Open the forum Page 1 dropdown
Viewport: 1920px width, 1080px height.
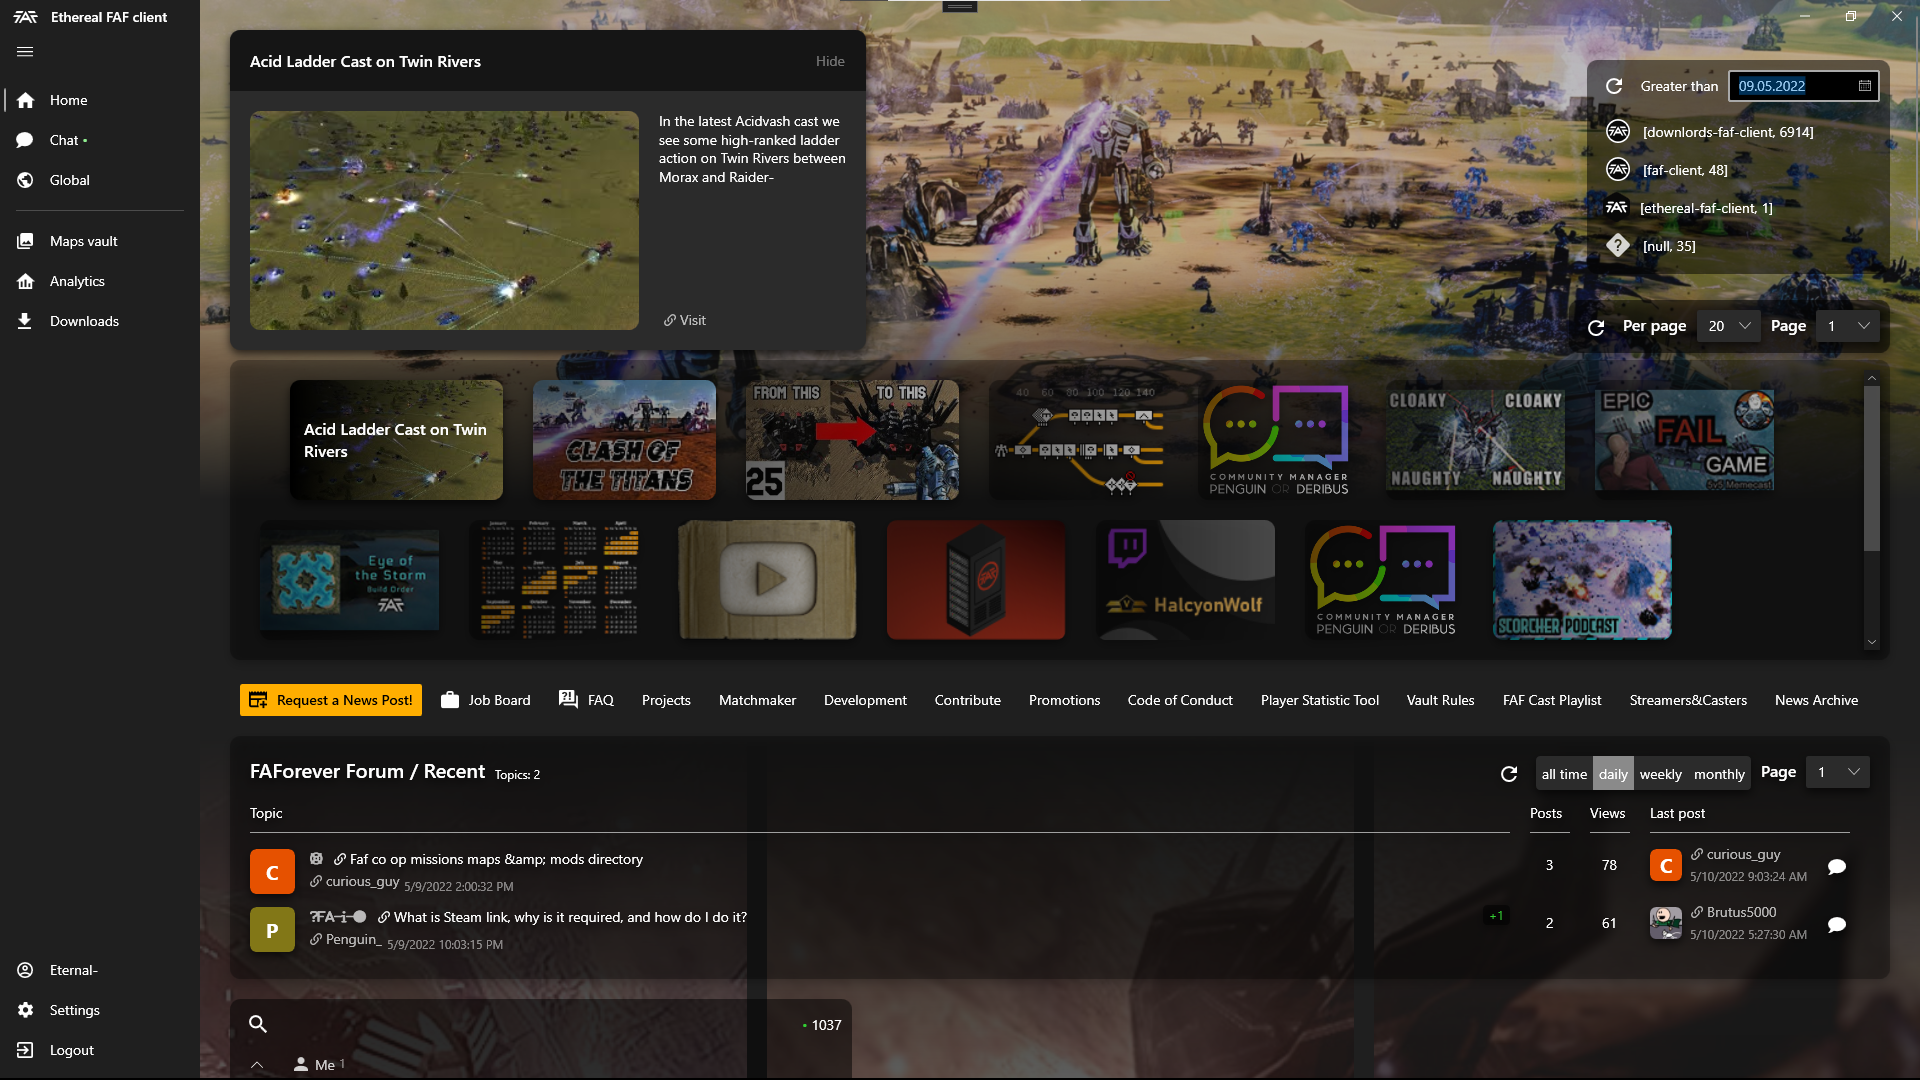1838,772
